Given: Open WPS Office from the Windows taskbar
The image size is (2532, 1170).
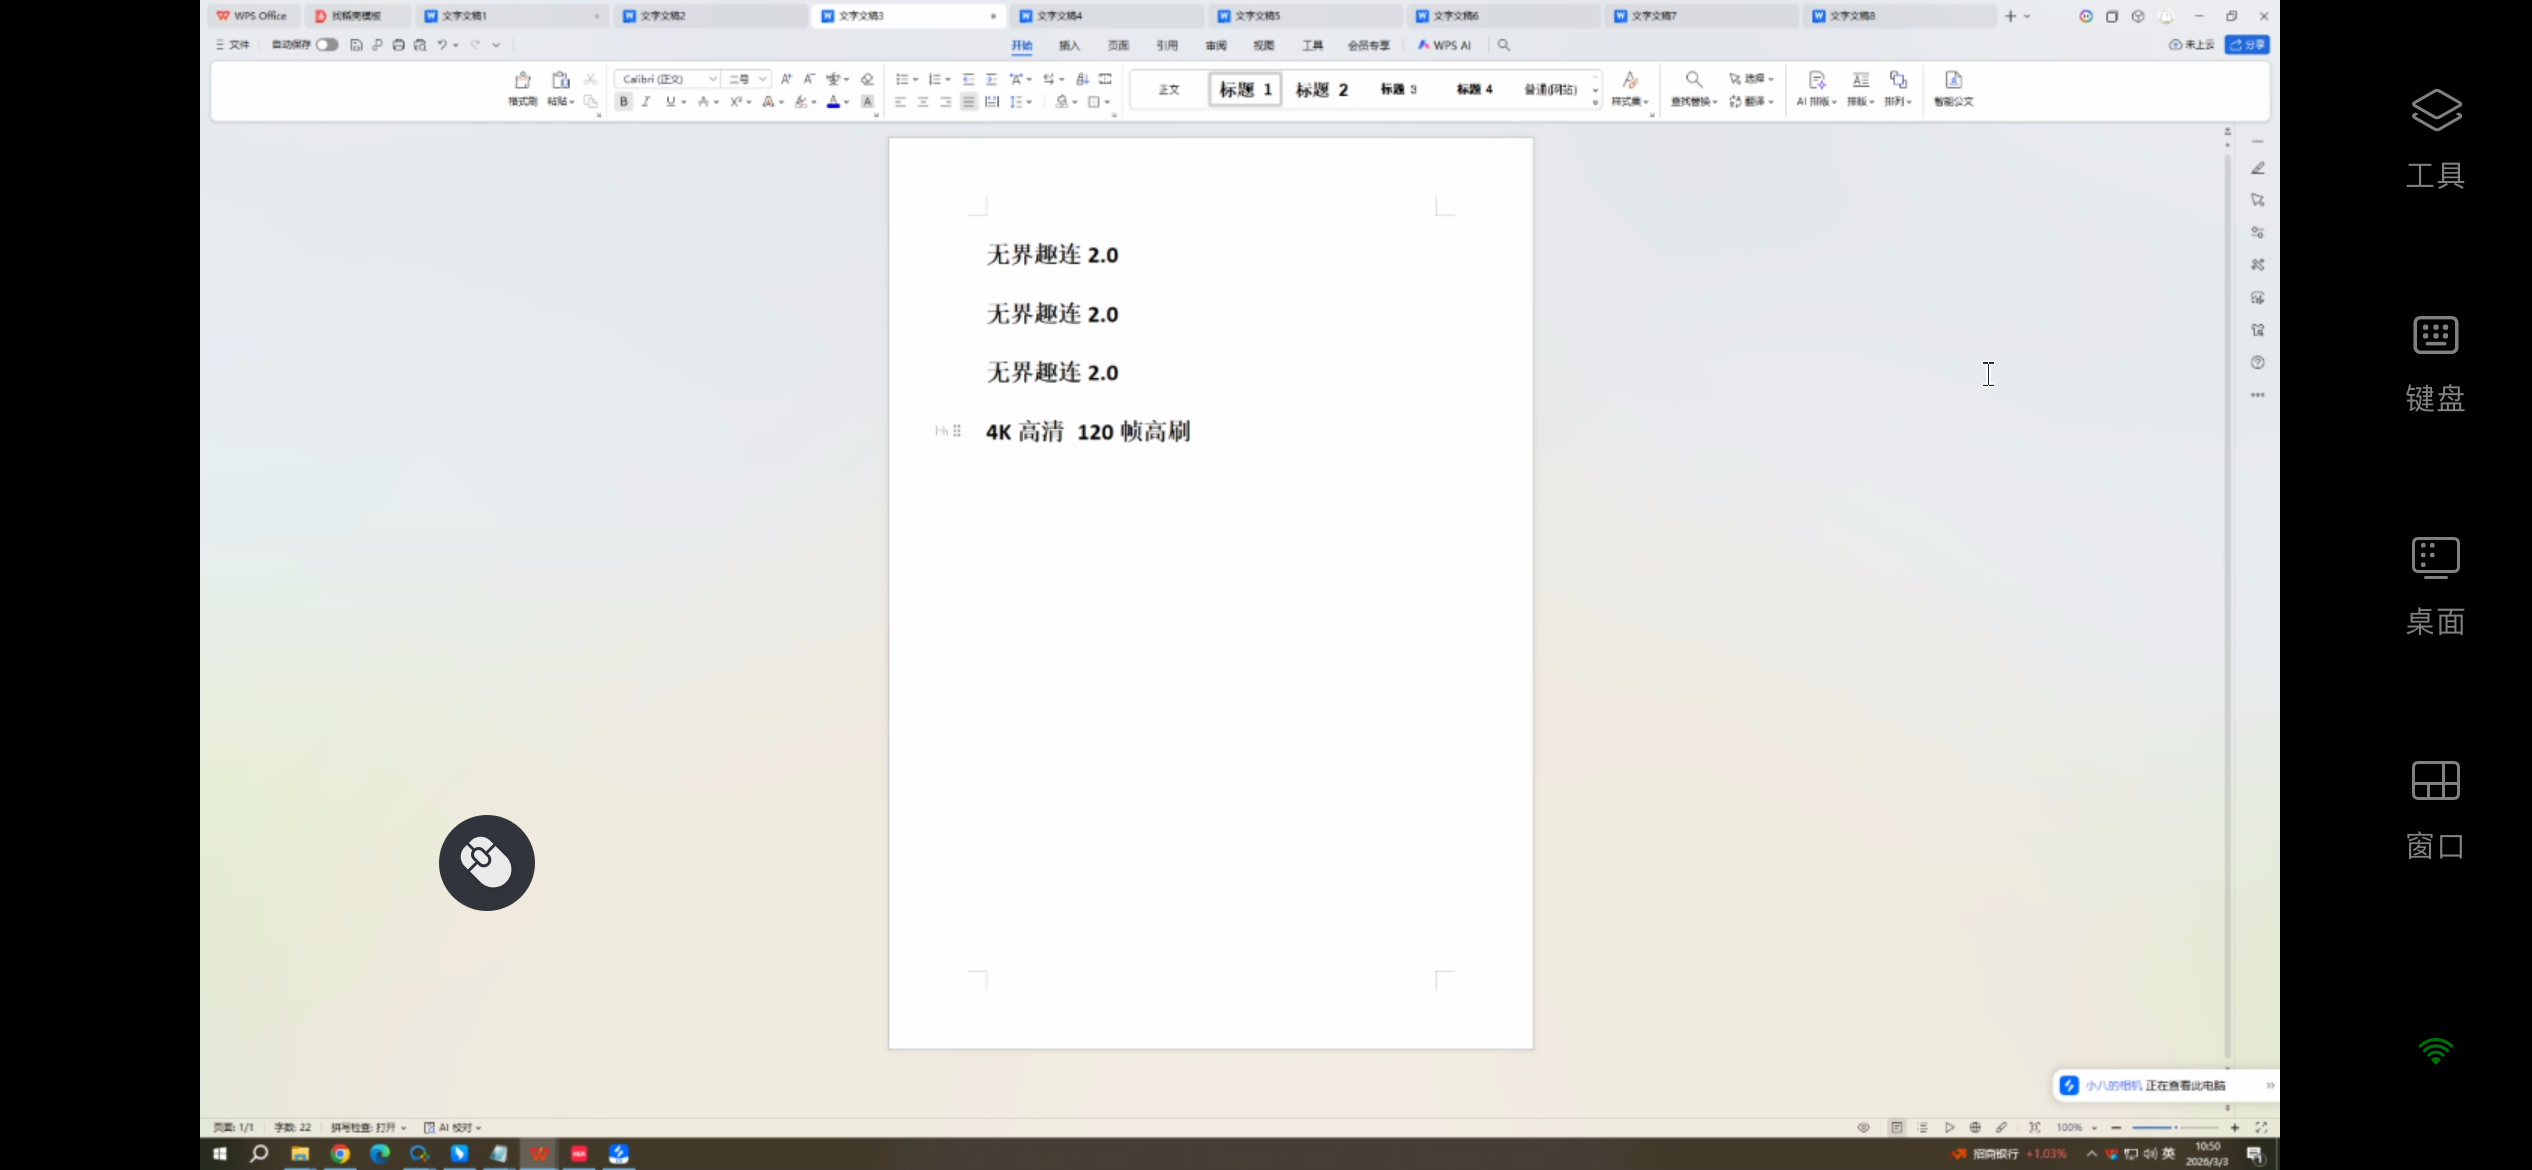Looking at the screenshot, I should coord(539,1154).
